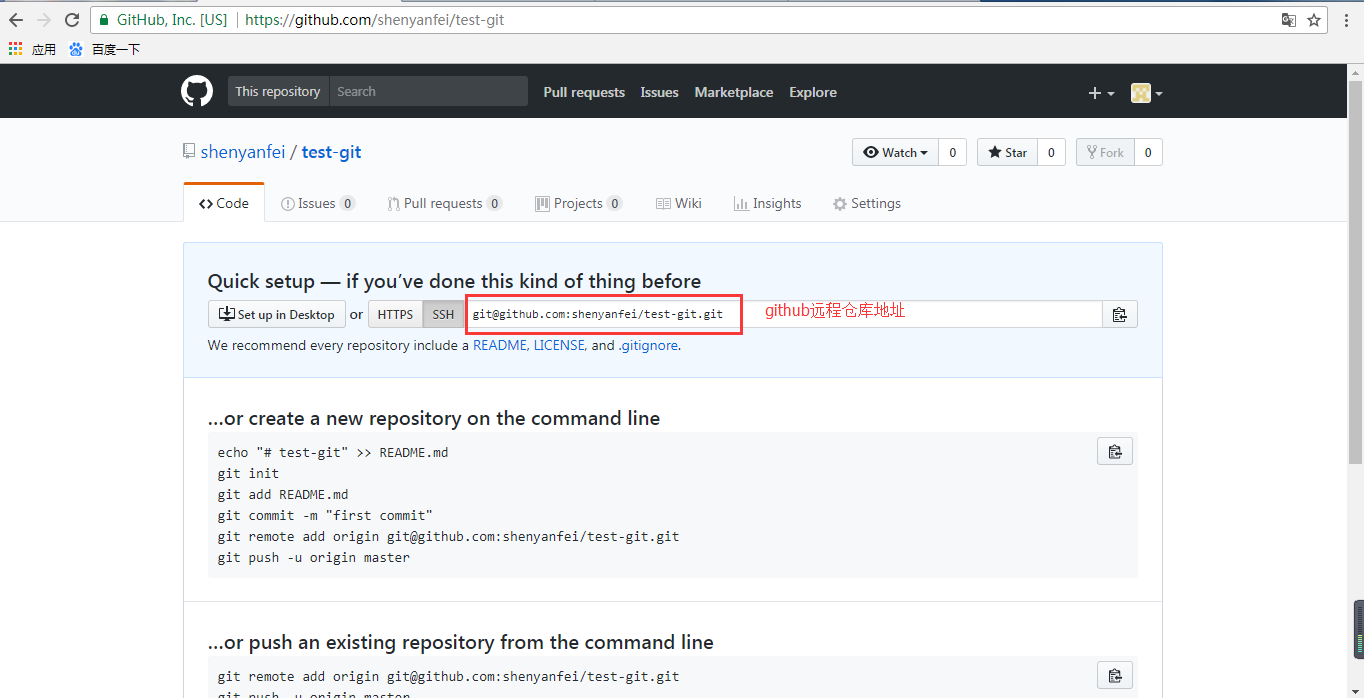Bookmark this page with the star icon
This screenshot has height=698, width=1364.
pyautogui.click(x=1314, y=20)
